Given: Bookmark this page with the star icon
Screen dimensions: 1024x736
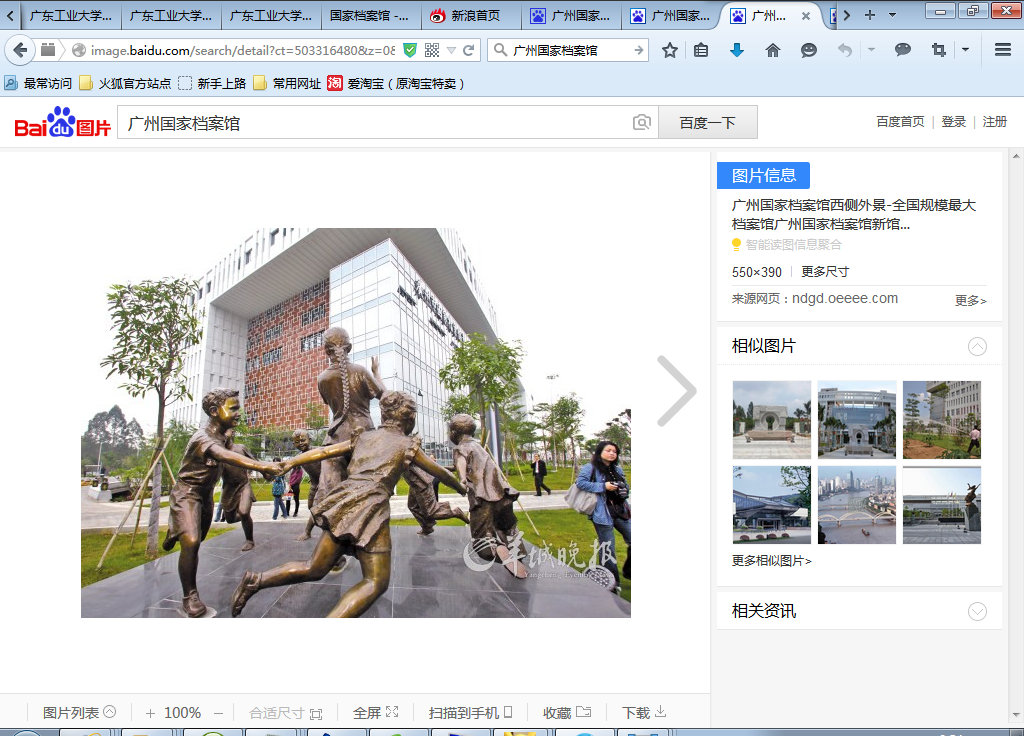Looking at the screenshot, I should [670, 50].
